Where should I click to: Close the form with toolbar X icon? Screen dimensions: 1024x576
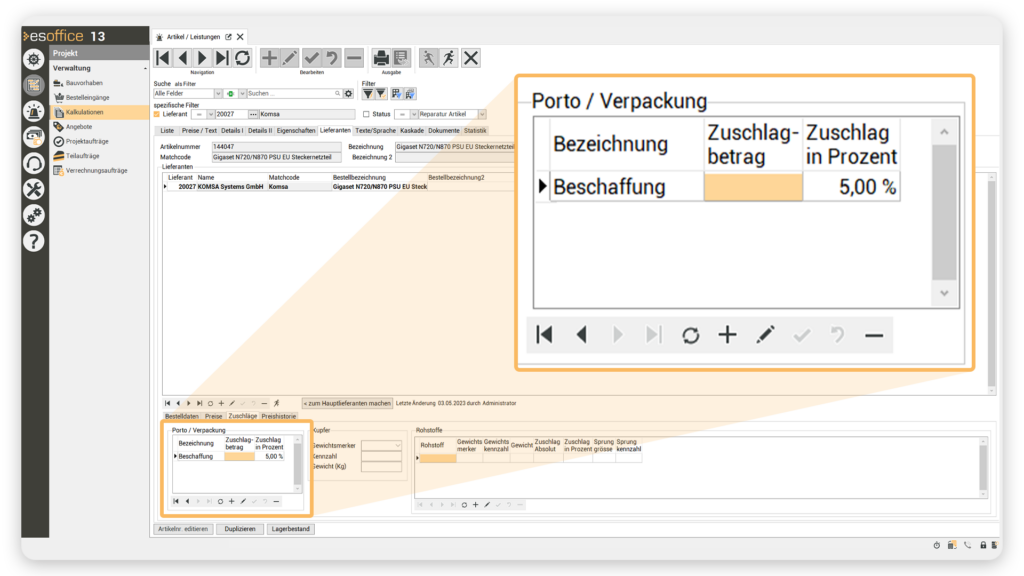click(x=471, y=58)
